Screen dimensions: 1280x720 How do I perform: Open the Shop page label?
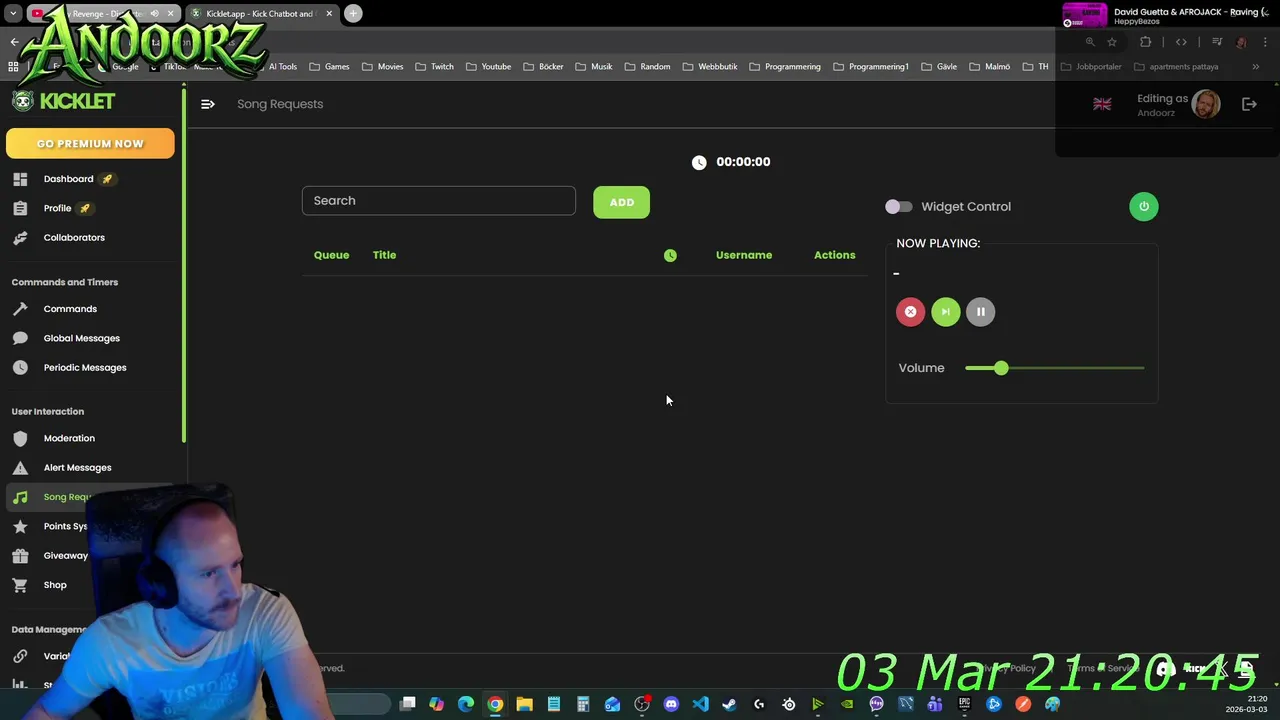[x=55, y=585]
